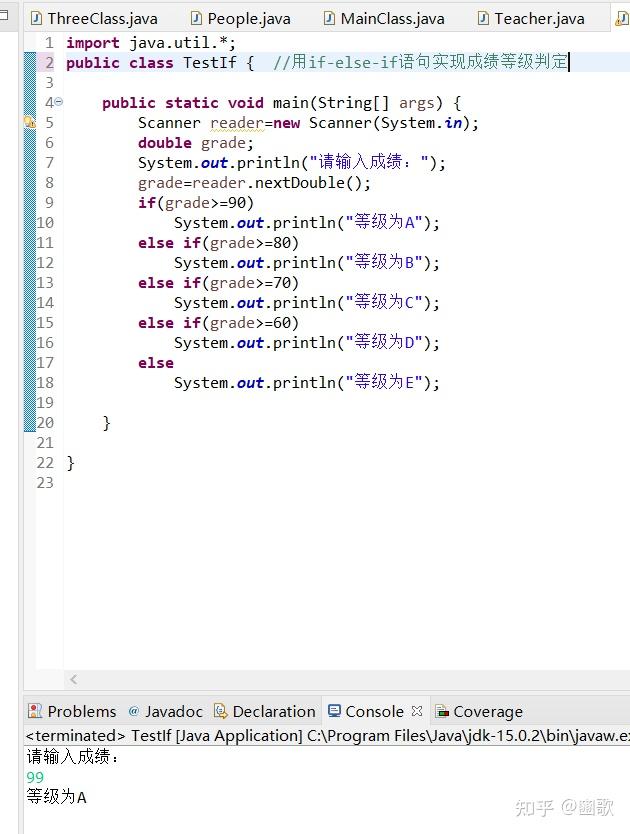Click the class name TestIf in the code
Screen dimensions: 630x834
point(210,63)
